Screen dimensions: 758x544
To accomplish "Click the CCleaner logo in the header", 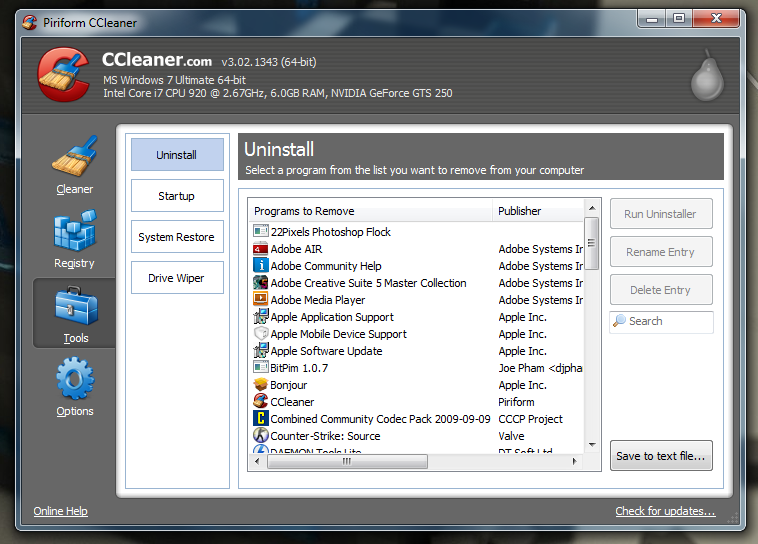I will pos(64,74).
